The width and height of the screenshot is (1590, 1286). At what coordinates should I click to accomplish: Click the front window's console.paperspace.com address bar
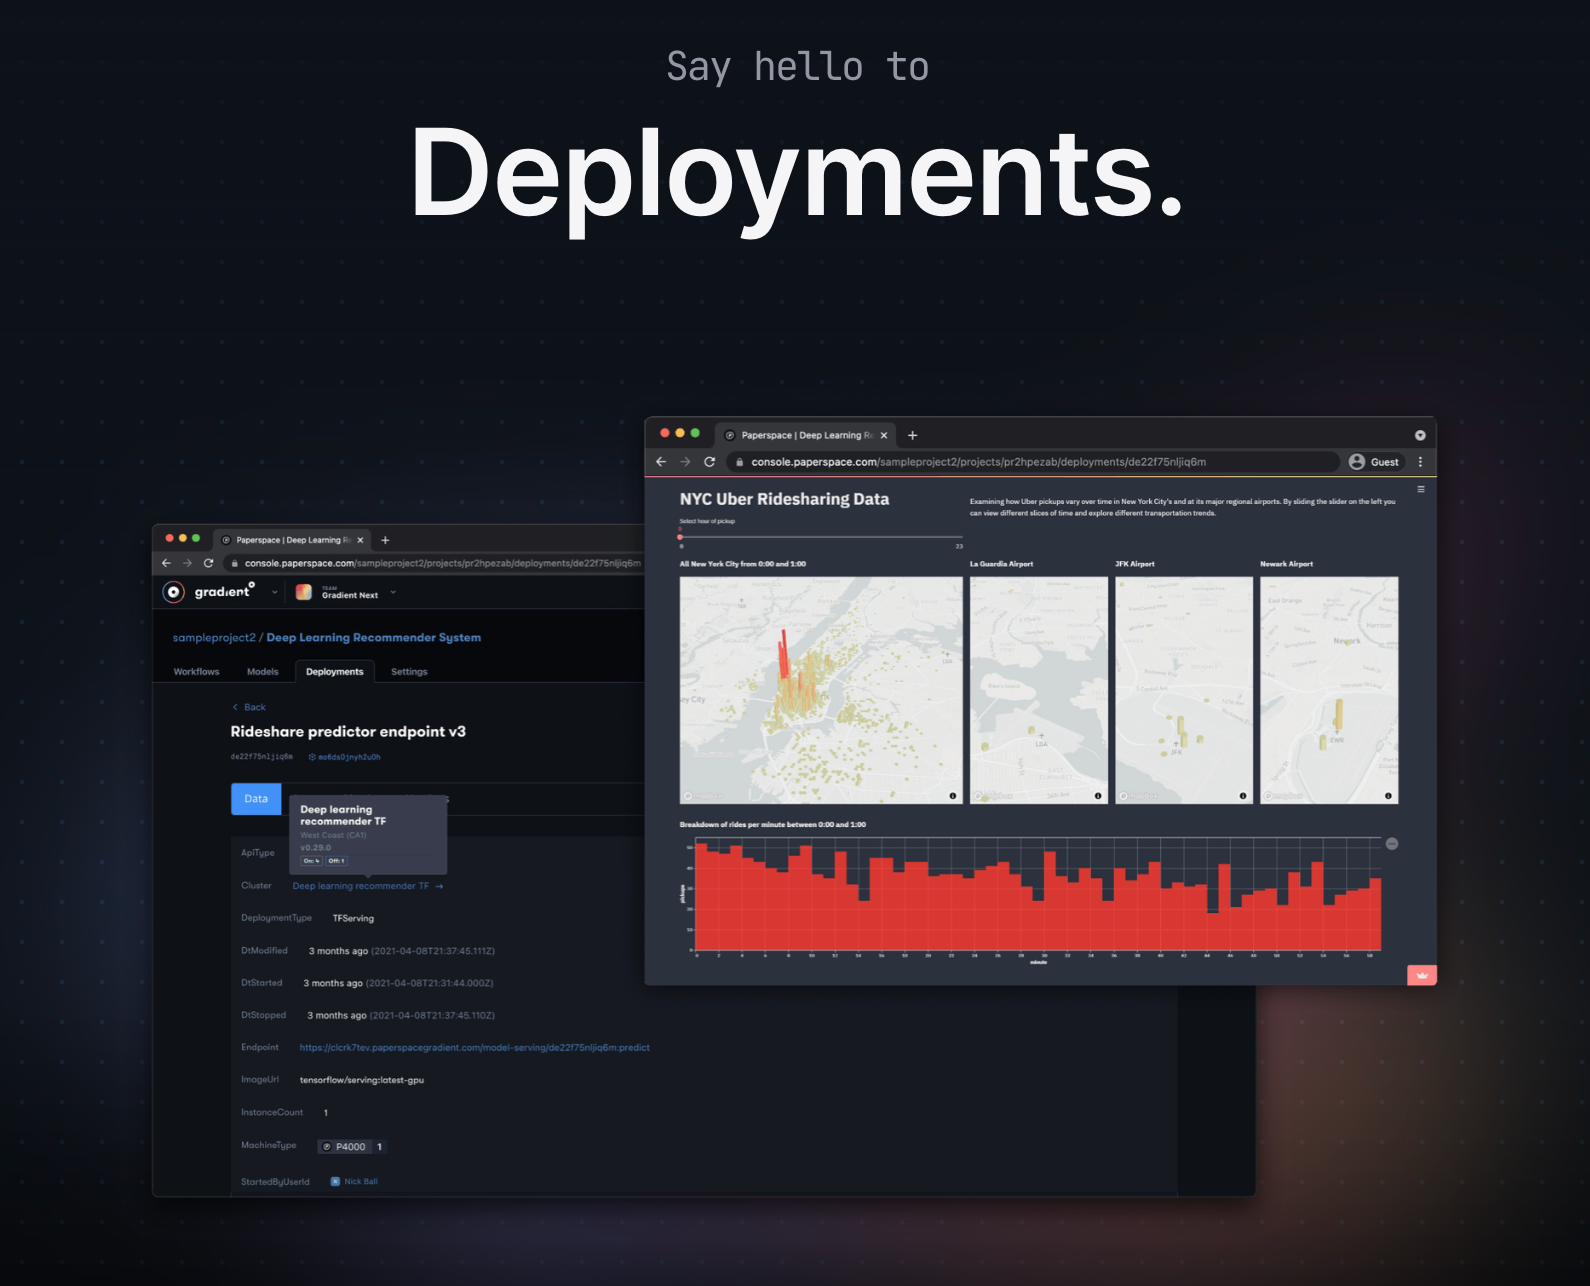click(1033, 462)
